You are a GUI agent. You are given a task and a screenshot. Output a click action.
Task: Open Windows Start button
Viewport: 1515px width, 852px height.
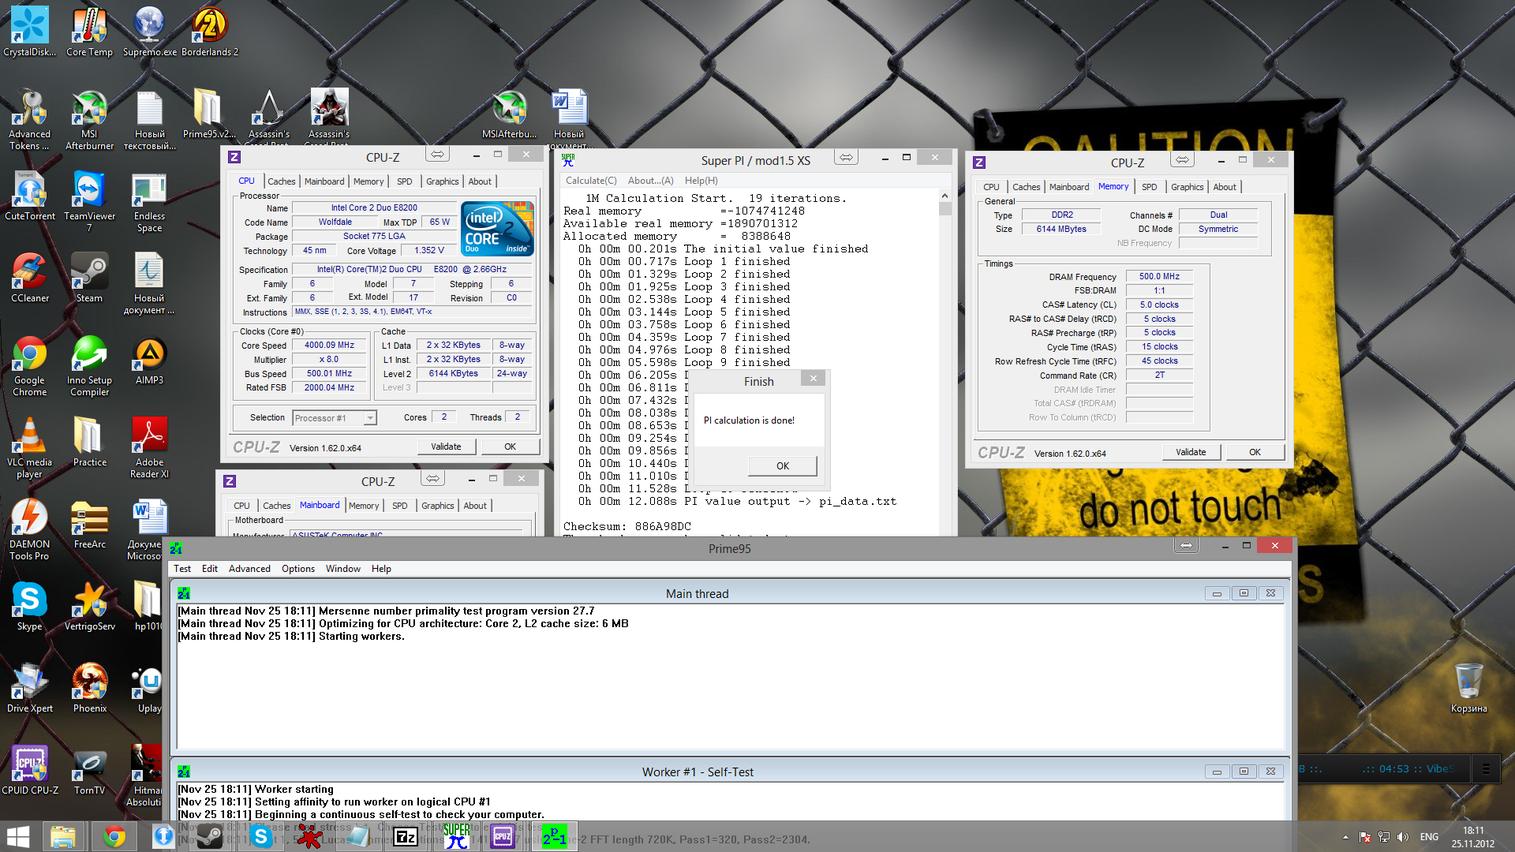(x=18, y=836)
